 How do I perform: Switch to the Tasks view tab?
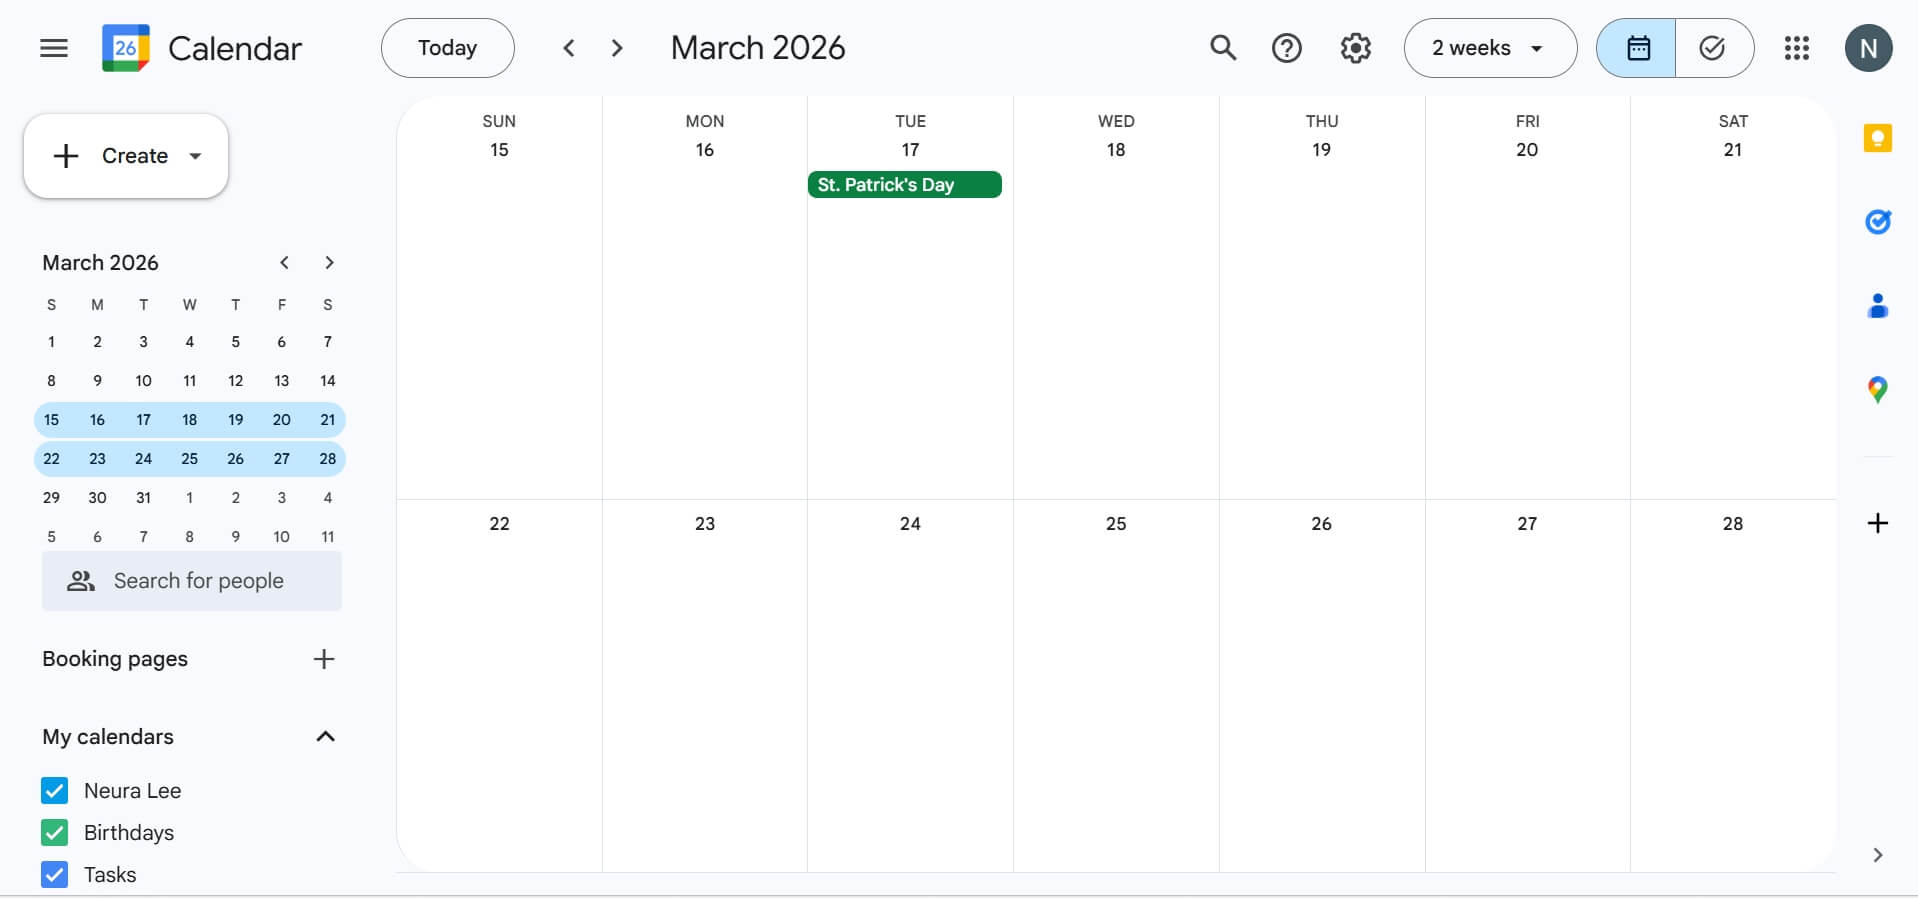pos(1714,47)
